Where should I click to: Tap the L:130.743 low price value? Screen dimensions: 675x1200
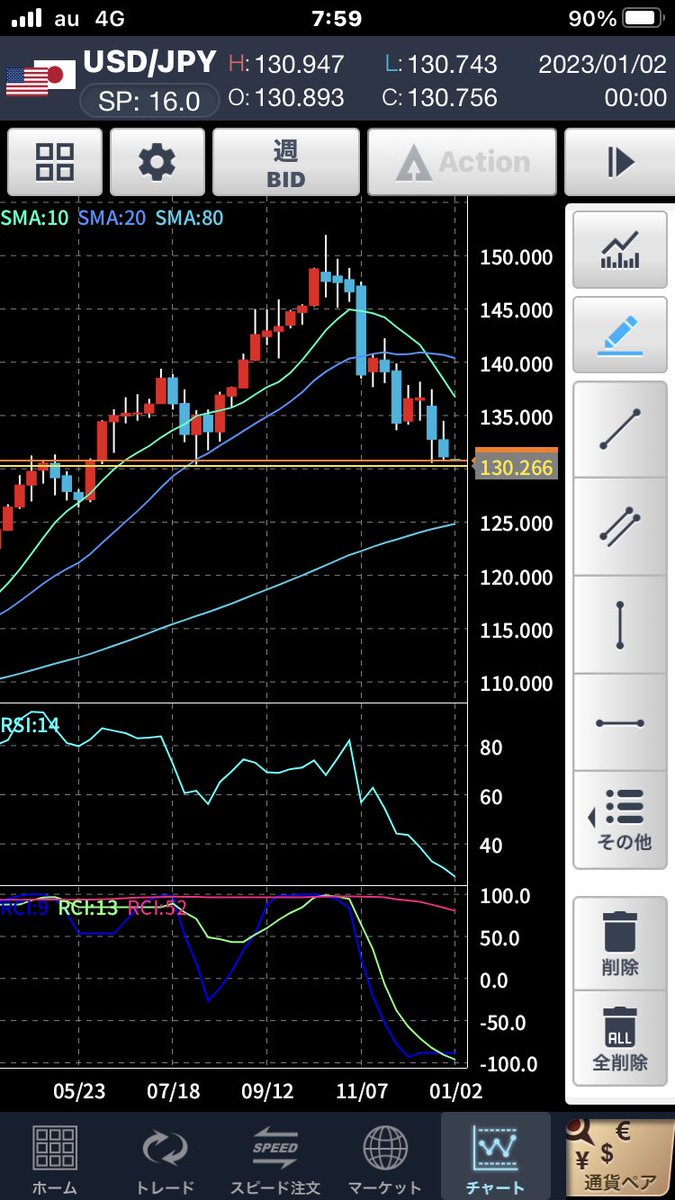440,64
